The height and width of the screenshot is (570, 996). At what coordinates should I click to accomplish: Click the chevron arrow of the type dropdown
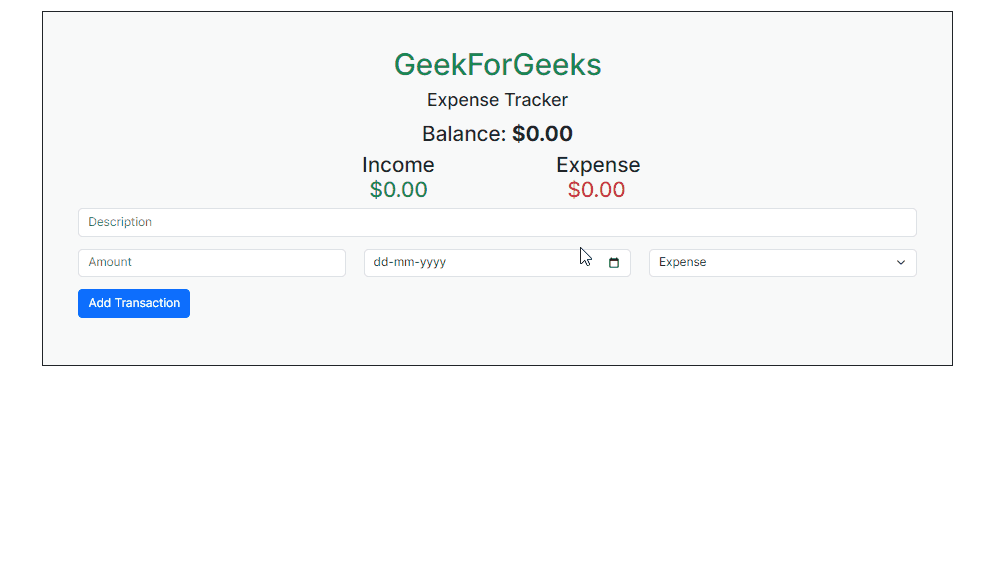(x=901, y=262)
